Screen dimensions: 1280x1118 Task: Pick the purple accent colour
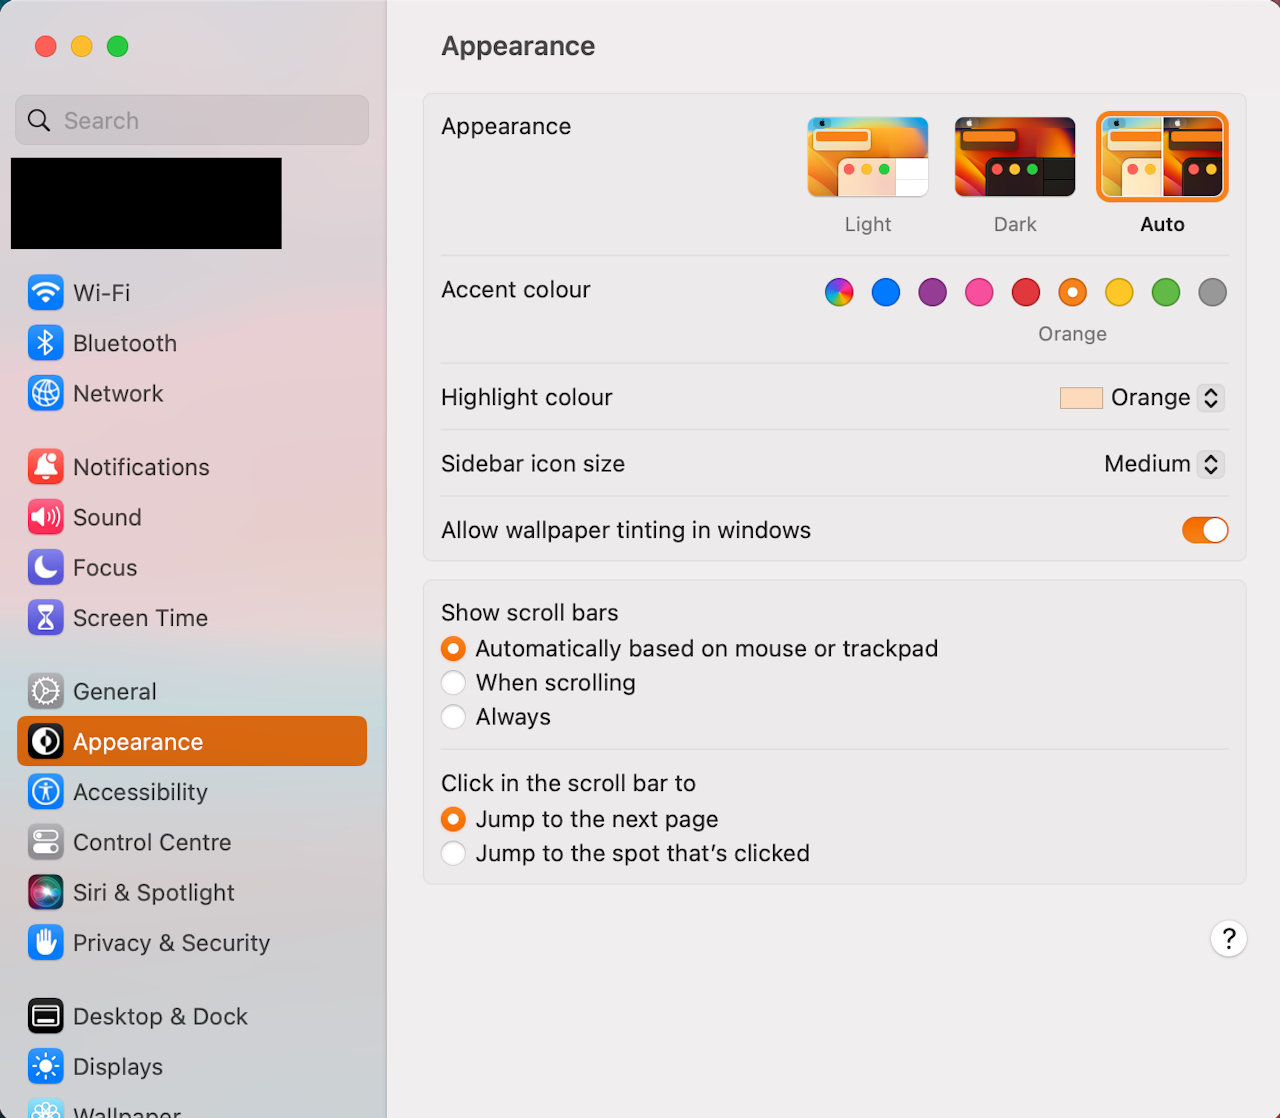[x=932, y=292]
